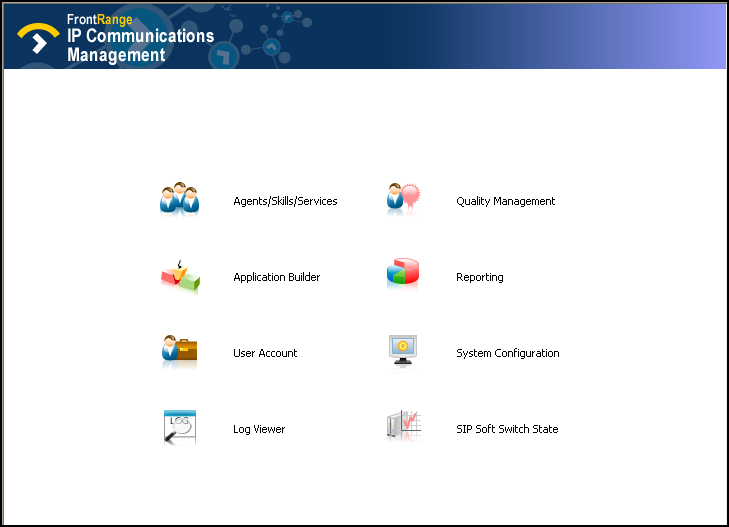The width and height of the screenshot is (729, 527).
Task: Open the Reporting text link
Action: (479, 277)
